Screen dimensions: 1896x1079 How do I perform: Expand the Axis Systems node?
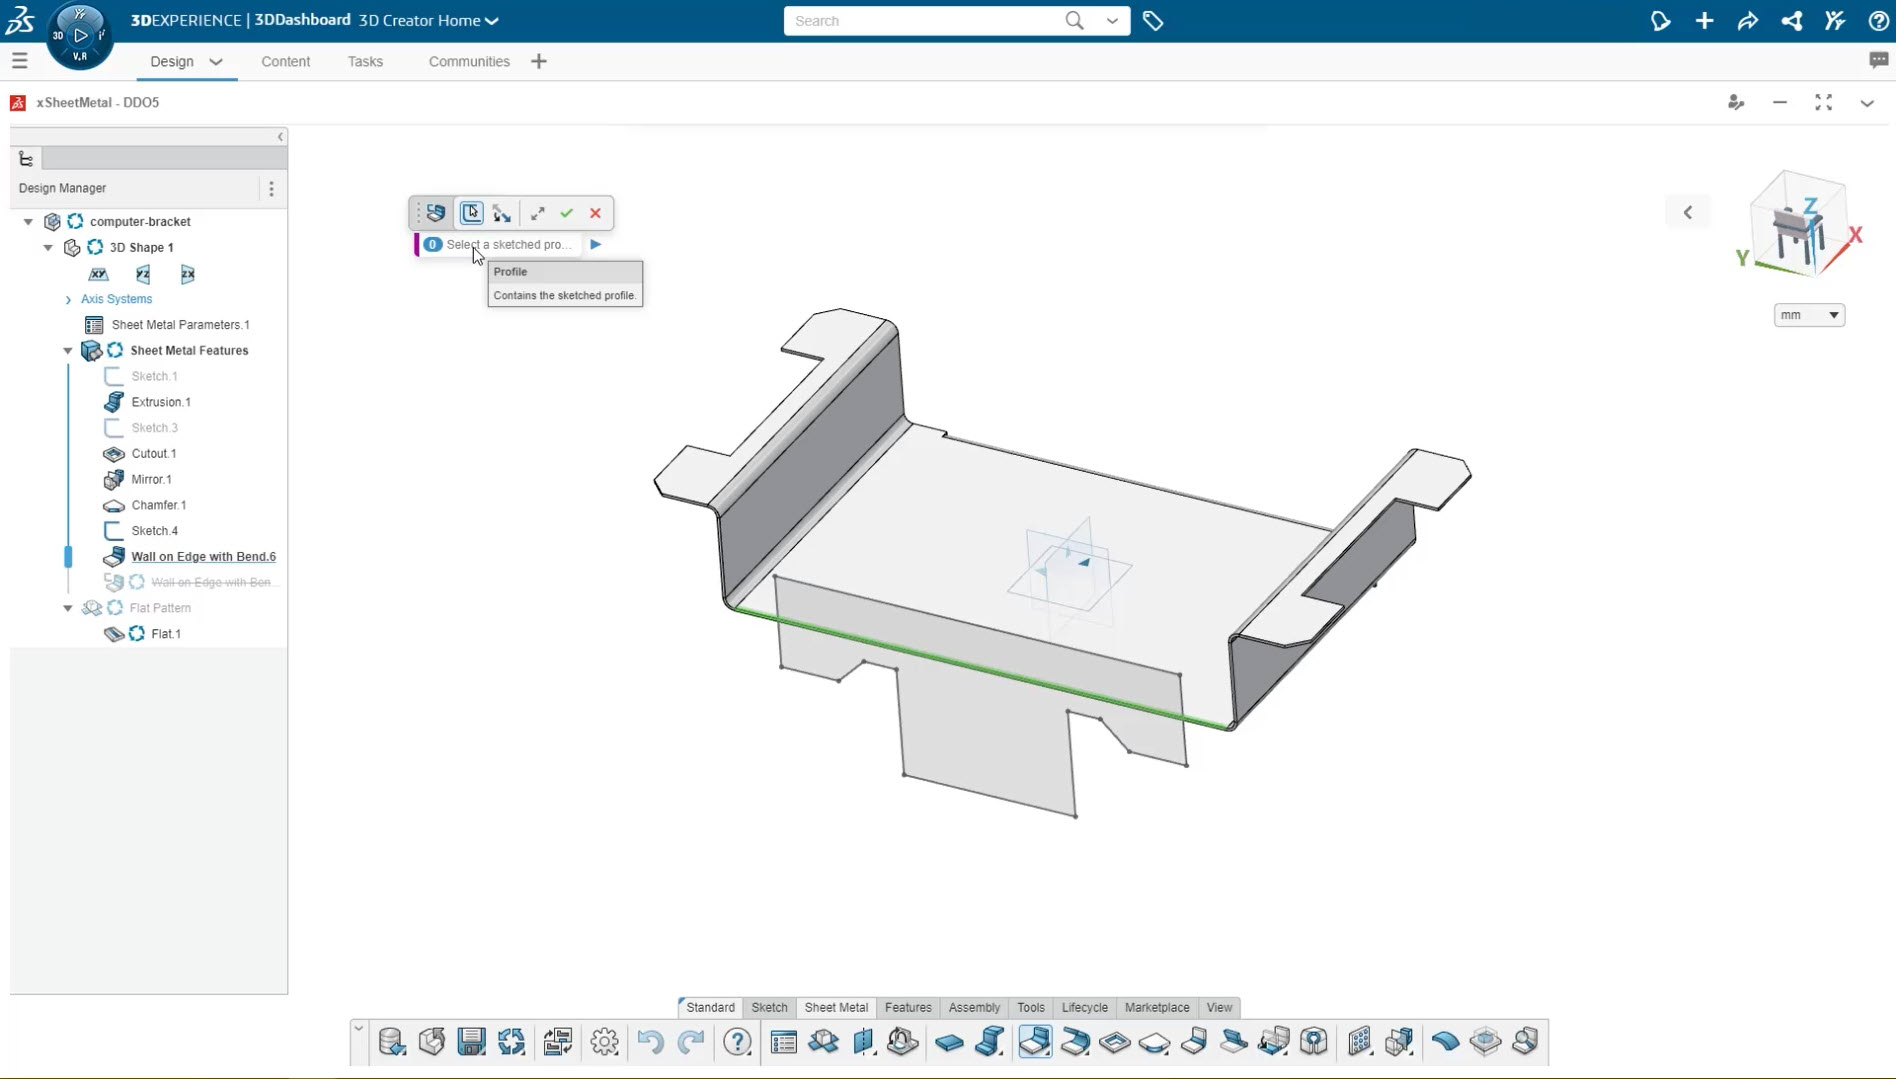(68, 300)
